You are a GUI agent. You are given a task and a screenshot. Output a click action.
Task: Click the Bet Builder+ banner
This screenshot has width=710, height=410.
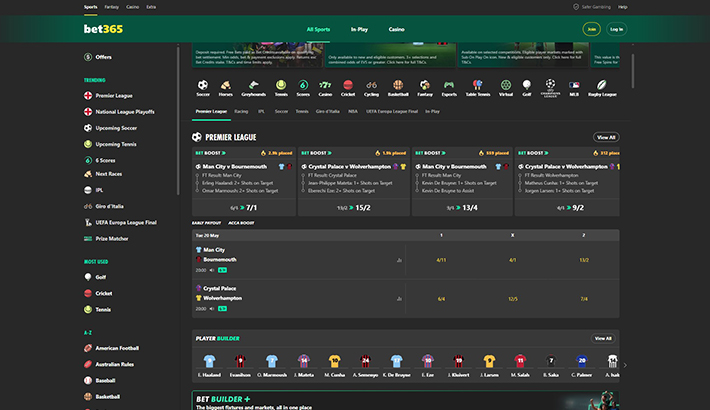[405, 400]
